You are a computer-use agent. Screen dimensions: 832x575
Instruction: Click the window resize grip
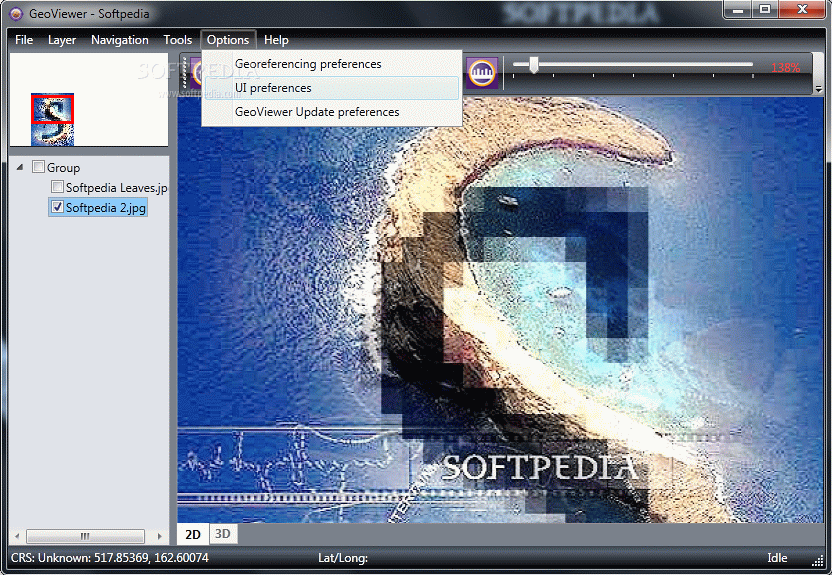818,561
